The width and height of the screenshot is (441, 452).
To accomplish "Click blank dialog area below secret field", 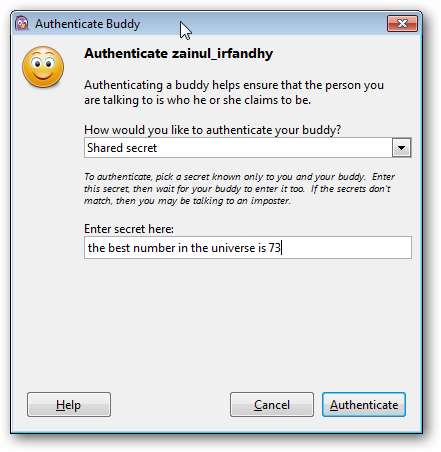I will coord(248,320).
